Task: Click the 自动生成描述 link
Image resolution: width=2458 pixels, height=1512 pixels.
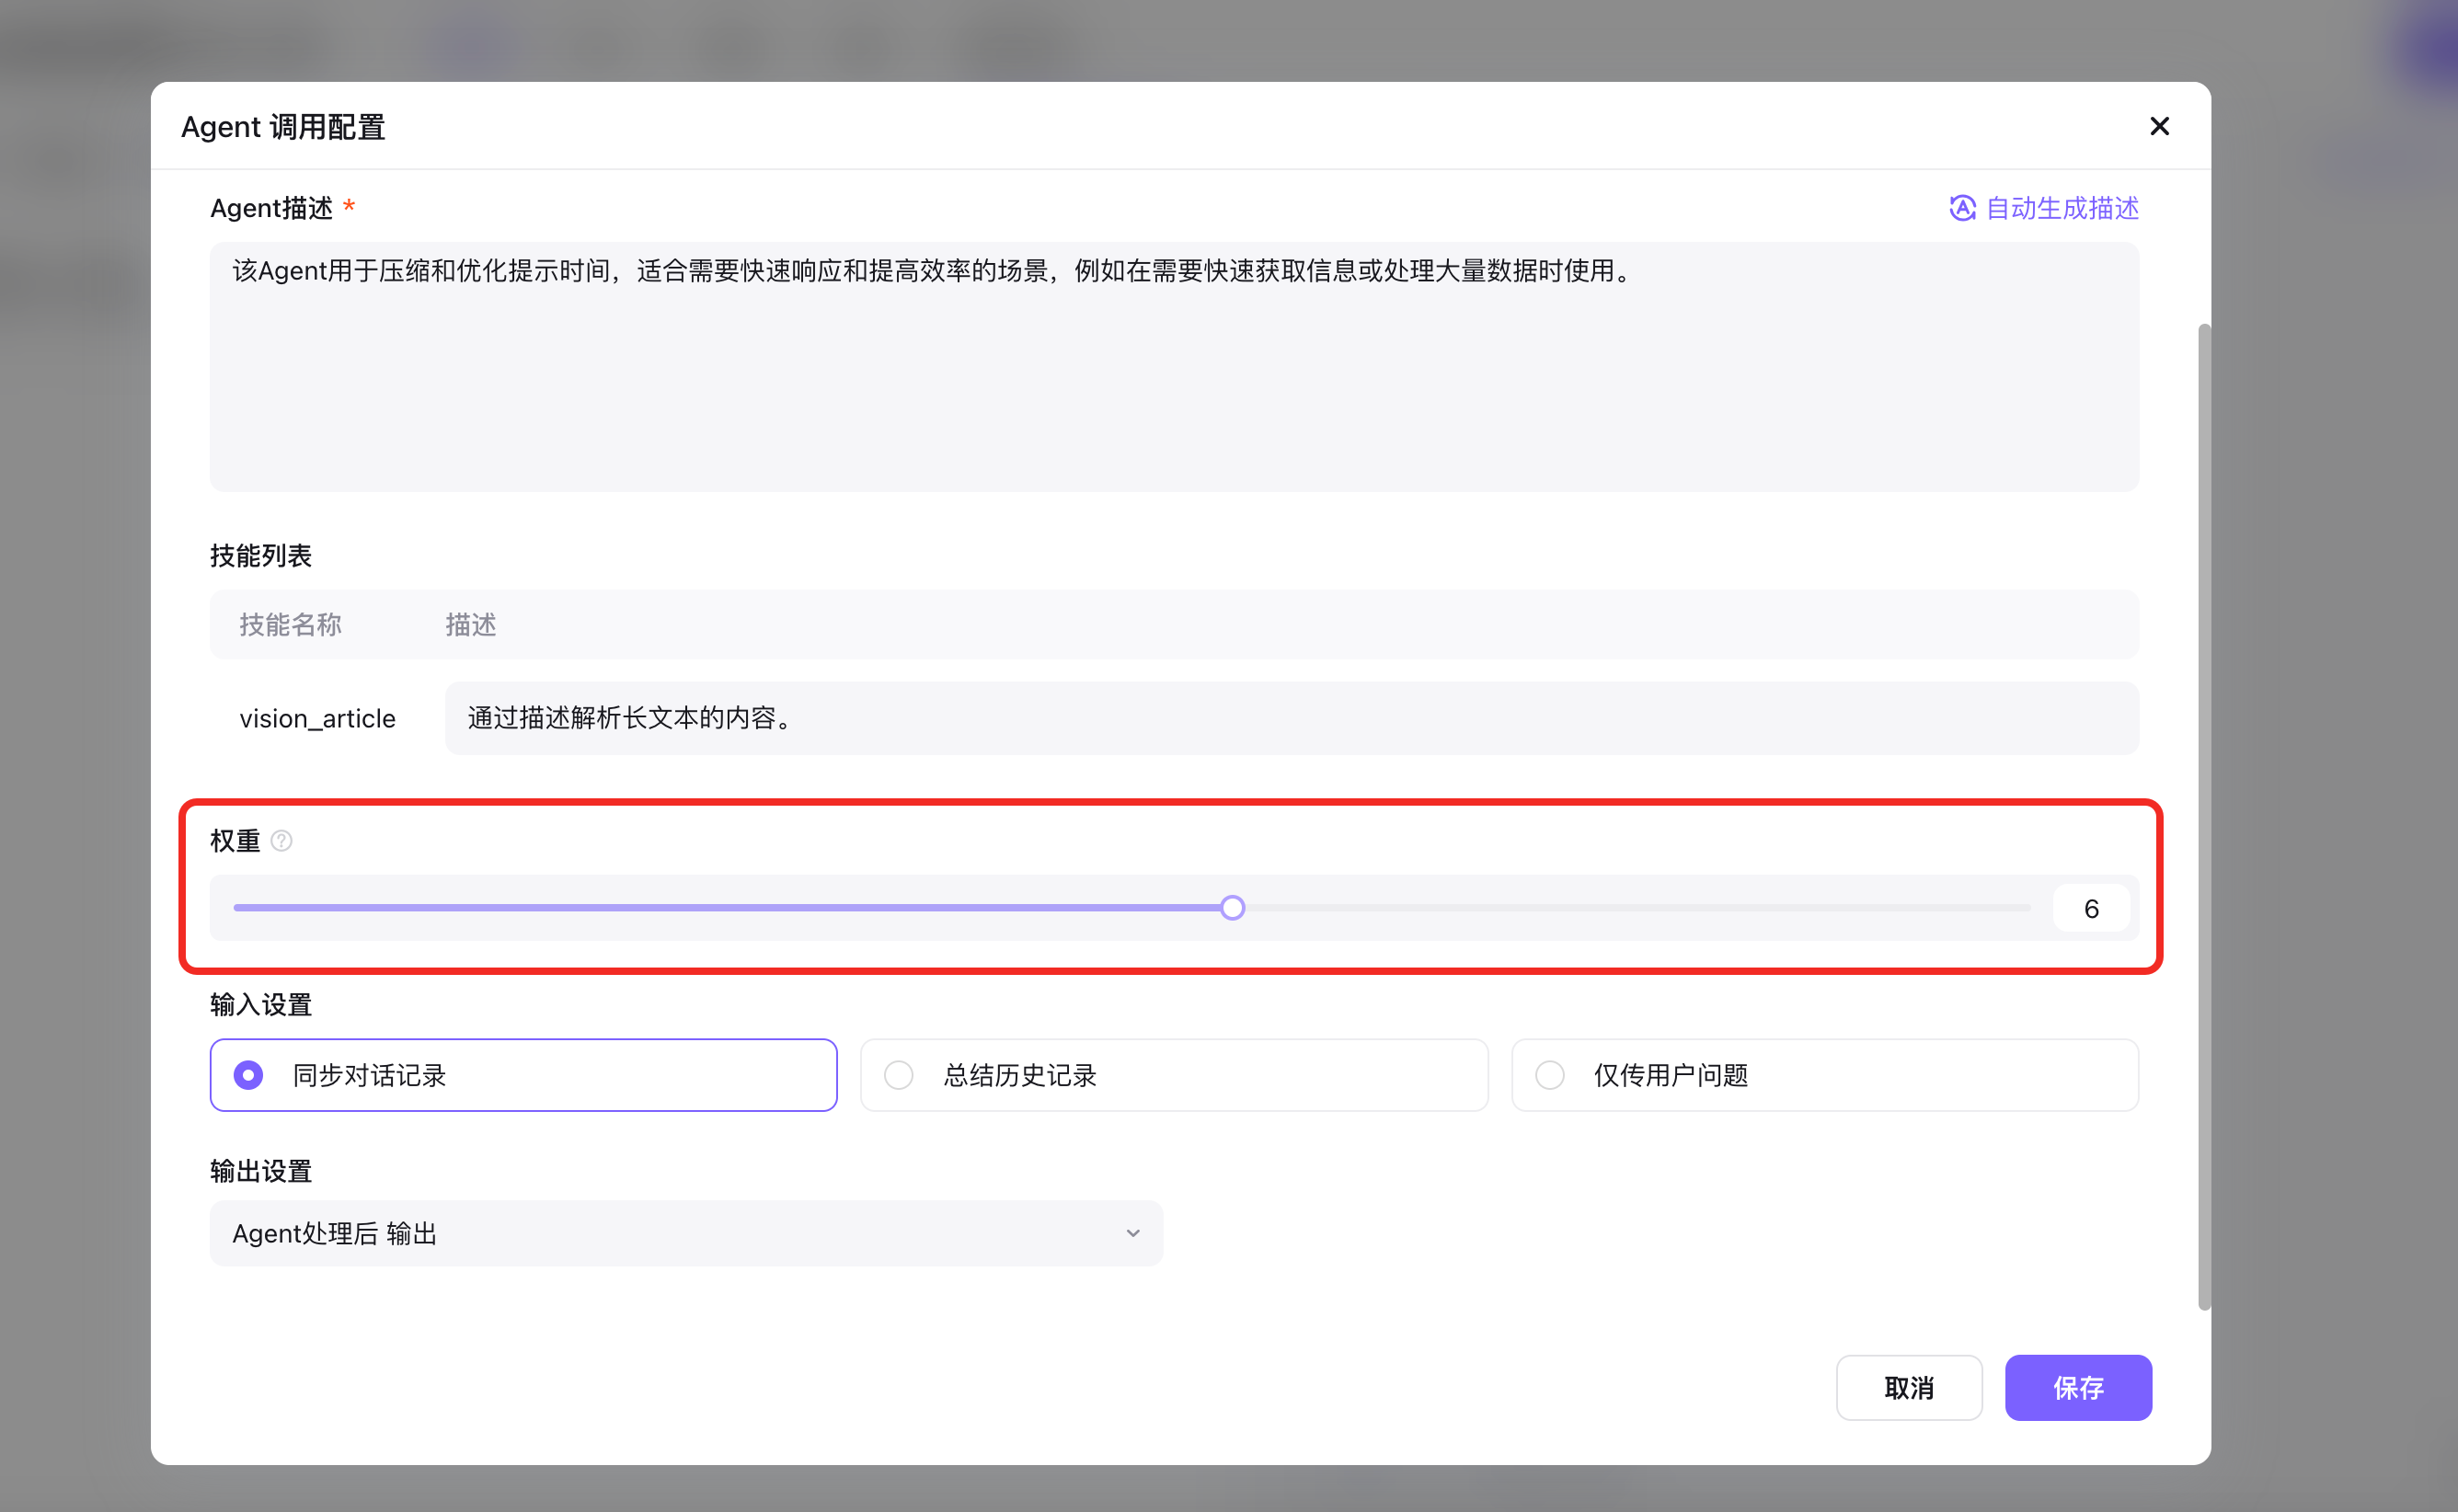Action: [2061, 208]
